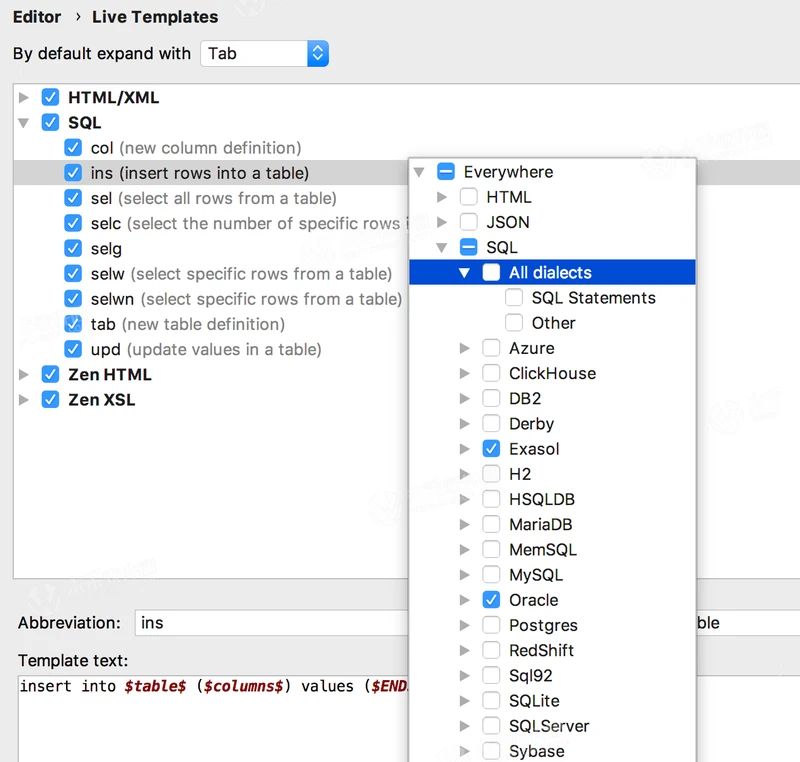
Task: Disable the tab template checkbox
Action: (73, 324)
